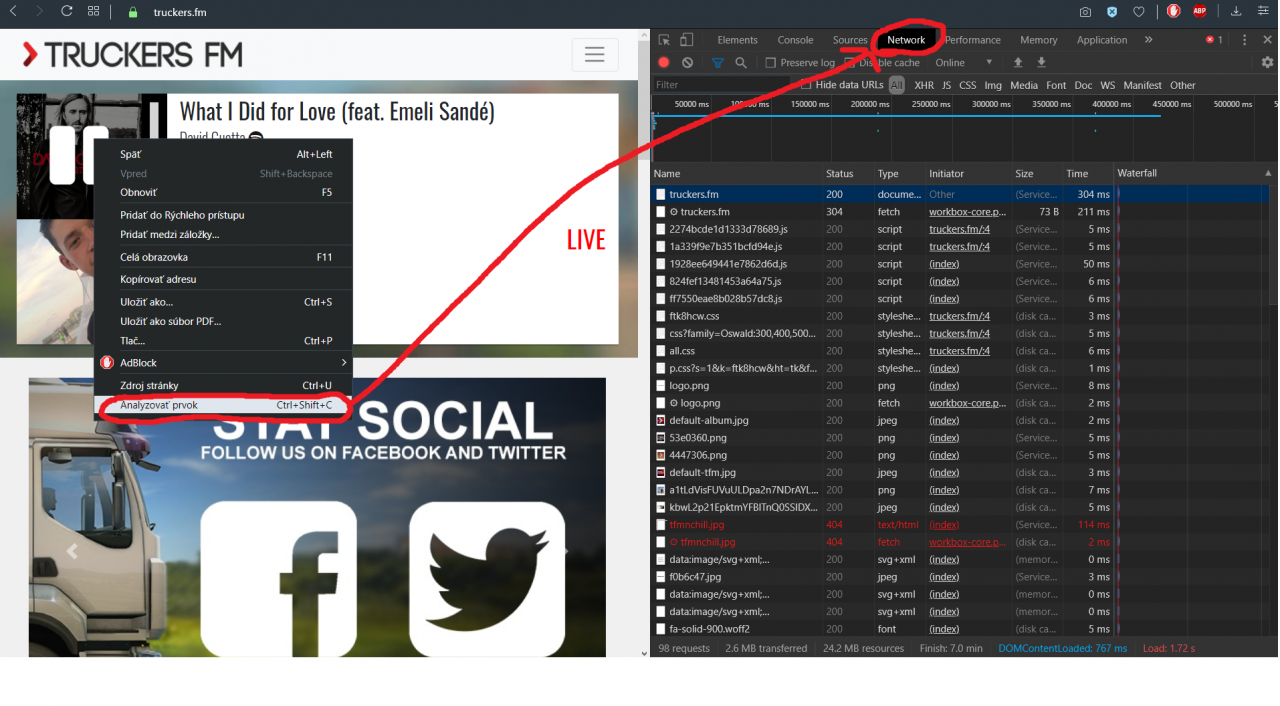This screenshot has width=1280, height=706.
Task: Enable the Disable cache checkbox
Action: 850,63
